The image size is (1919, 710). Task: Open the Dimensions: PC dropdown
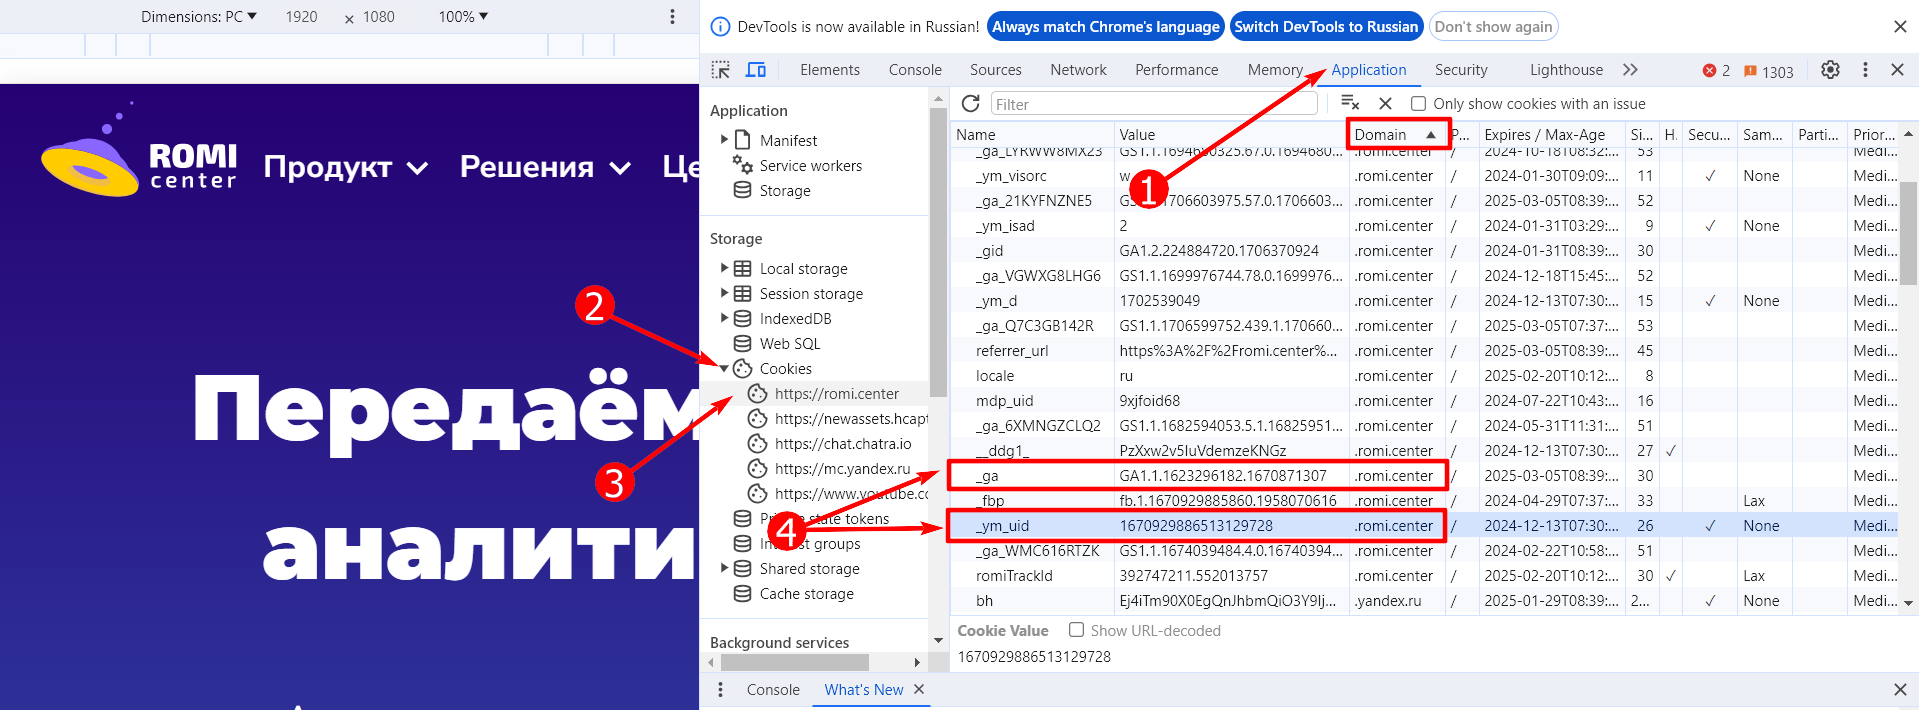tap(199, 17)
